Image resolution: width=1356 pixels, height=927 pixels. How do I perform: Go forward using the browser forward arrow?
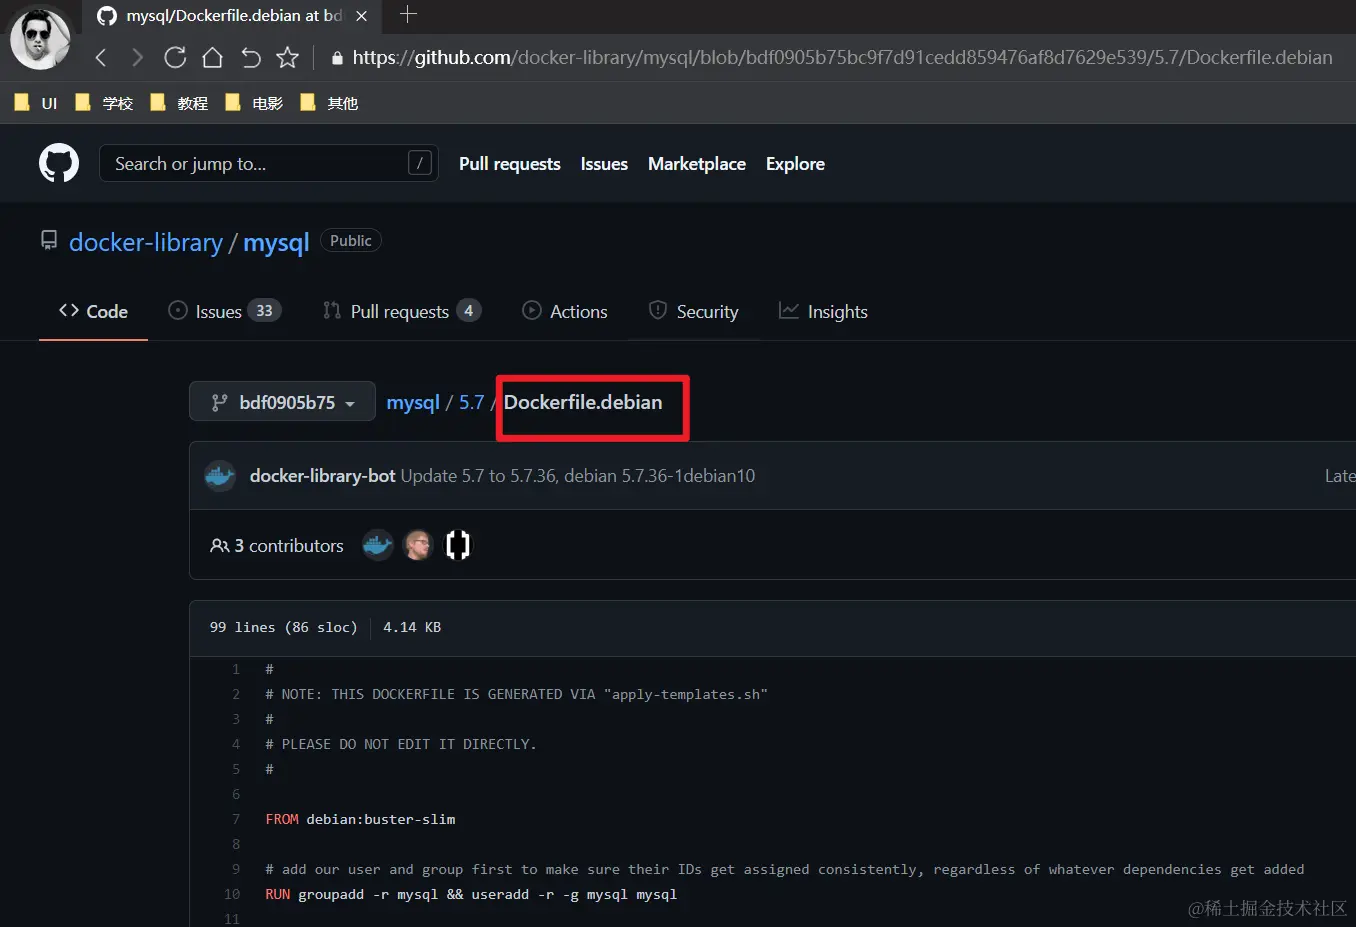[138, 58]
